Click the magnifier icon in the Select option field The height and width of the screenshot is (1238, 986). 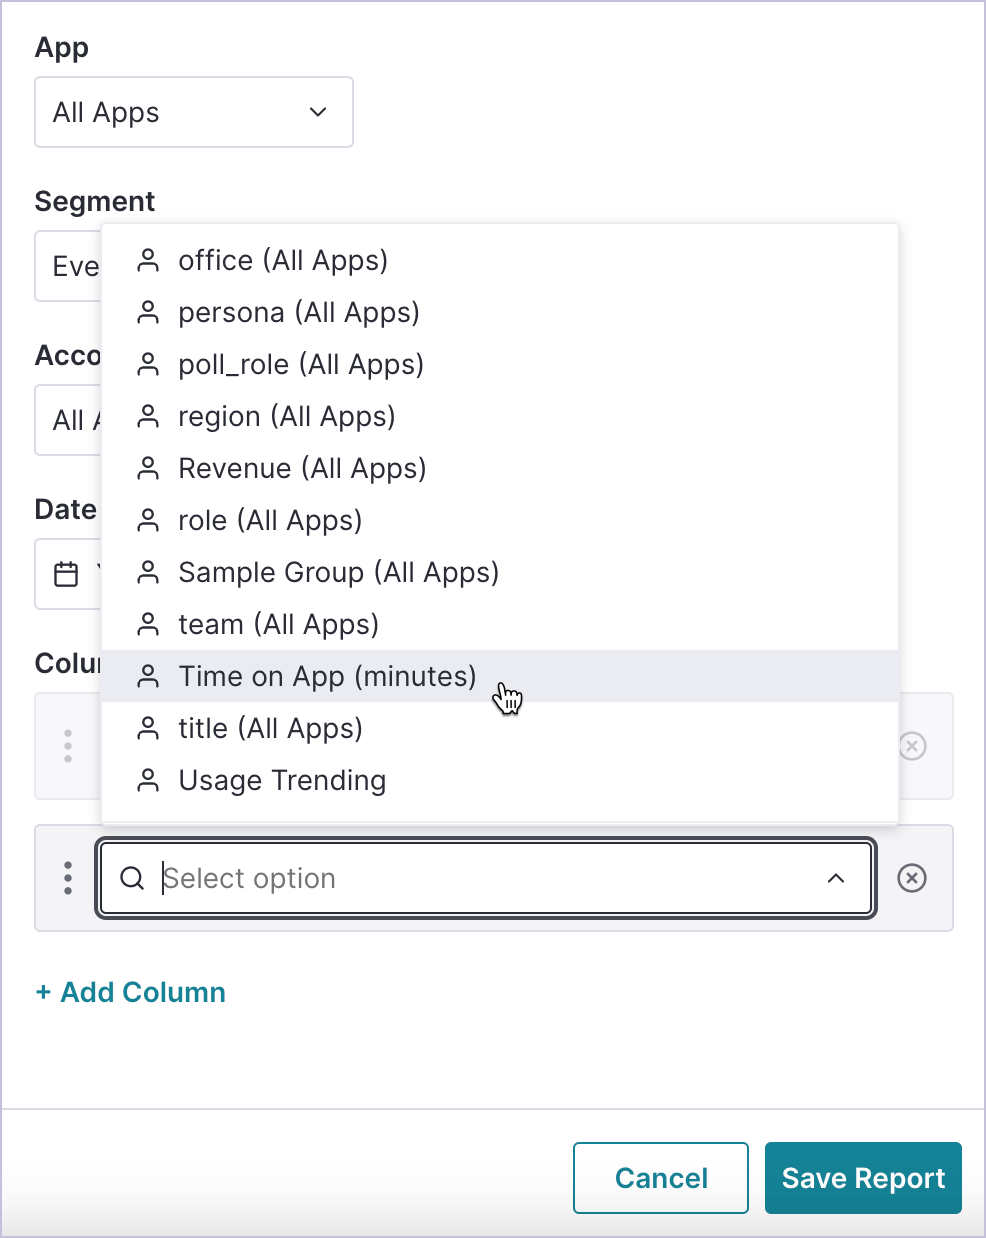point(133,878)
